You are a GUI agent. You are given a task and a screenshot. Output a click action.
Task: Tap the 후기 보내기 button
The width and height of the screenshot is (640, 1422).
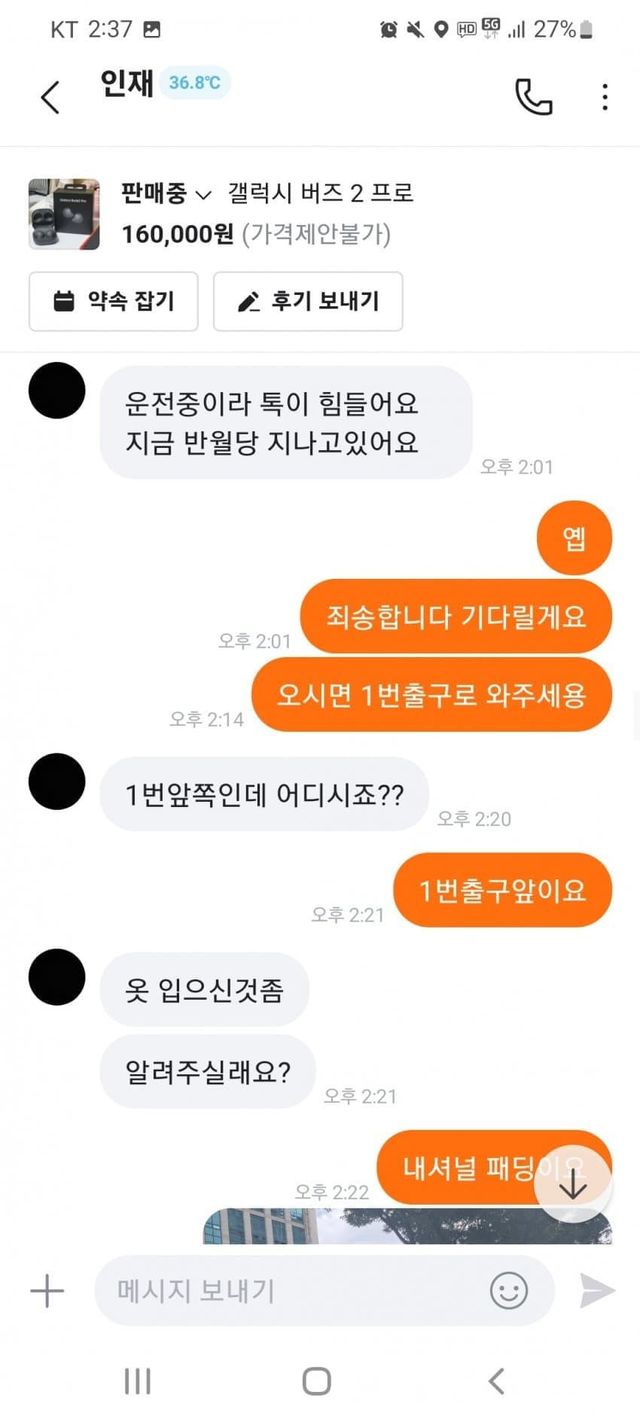(308, 301)
